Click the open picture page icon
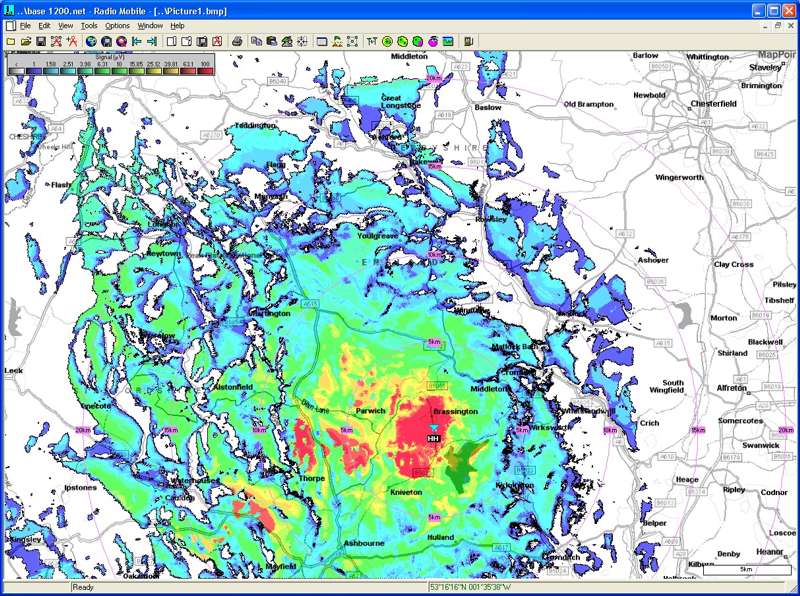 point(187,41)
